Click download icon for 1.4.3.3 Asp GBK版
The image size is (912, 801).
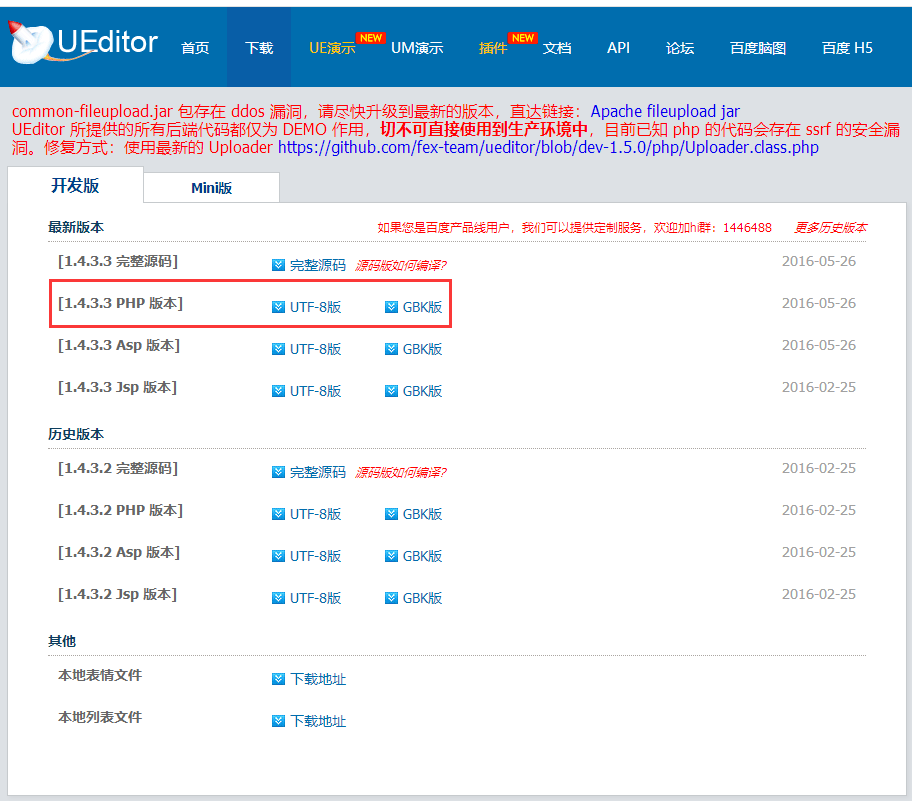click(391, 349)
